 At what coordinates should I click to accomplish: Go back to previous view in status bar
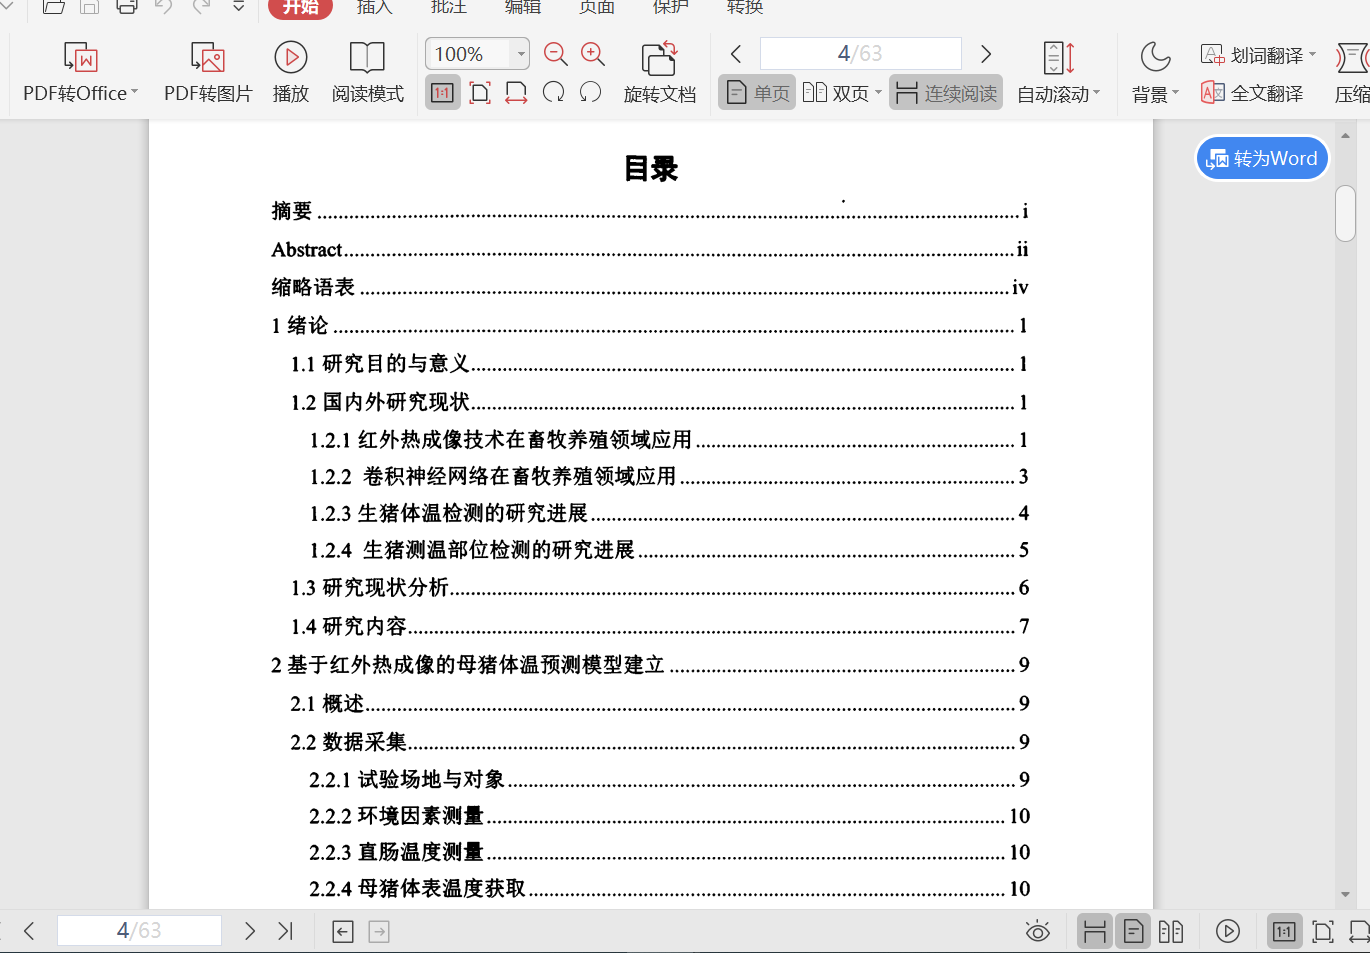tap(343, 932)
